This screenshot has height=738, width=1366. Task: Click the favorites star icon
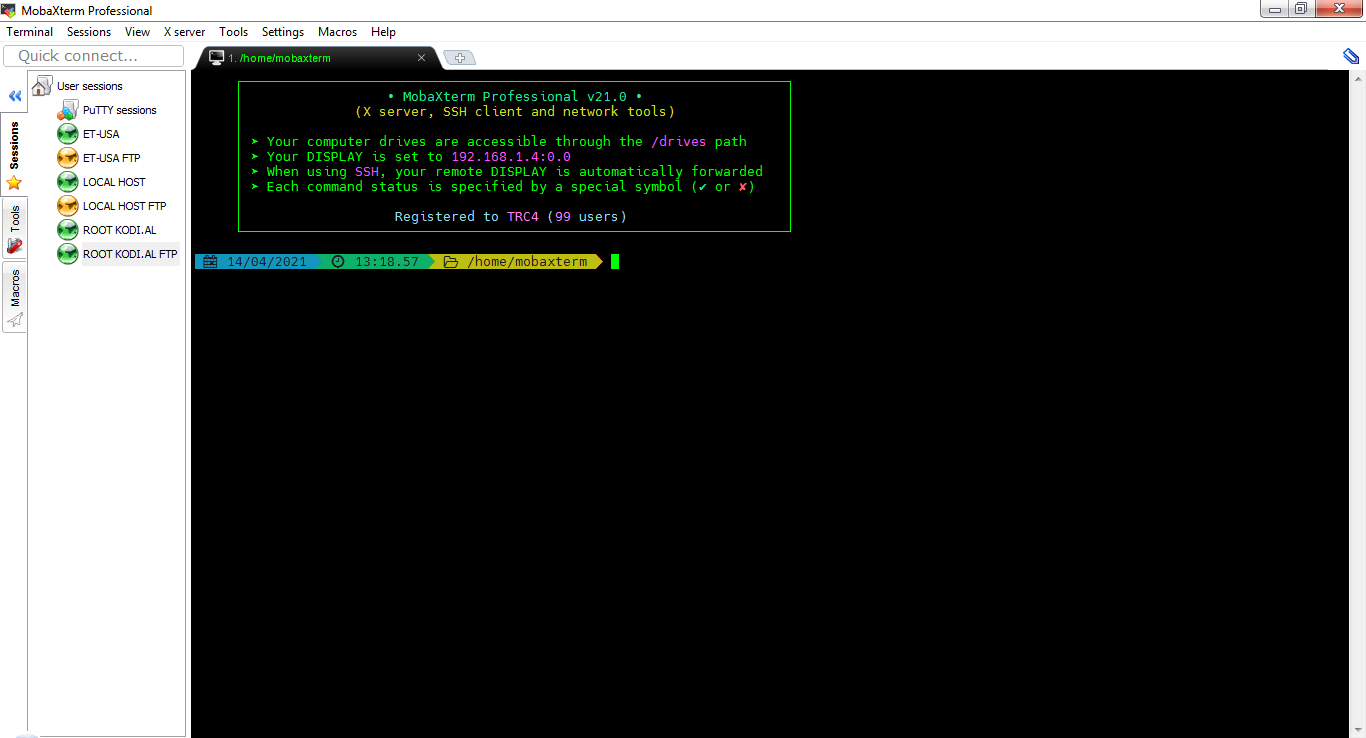pyautogui.click(x=14, y=183)
